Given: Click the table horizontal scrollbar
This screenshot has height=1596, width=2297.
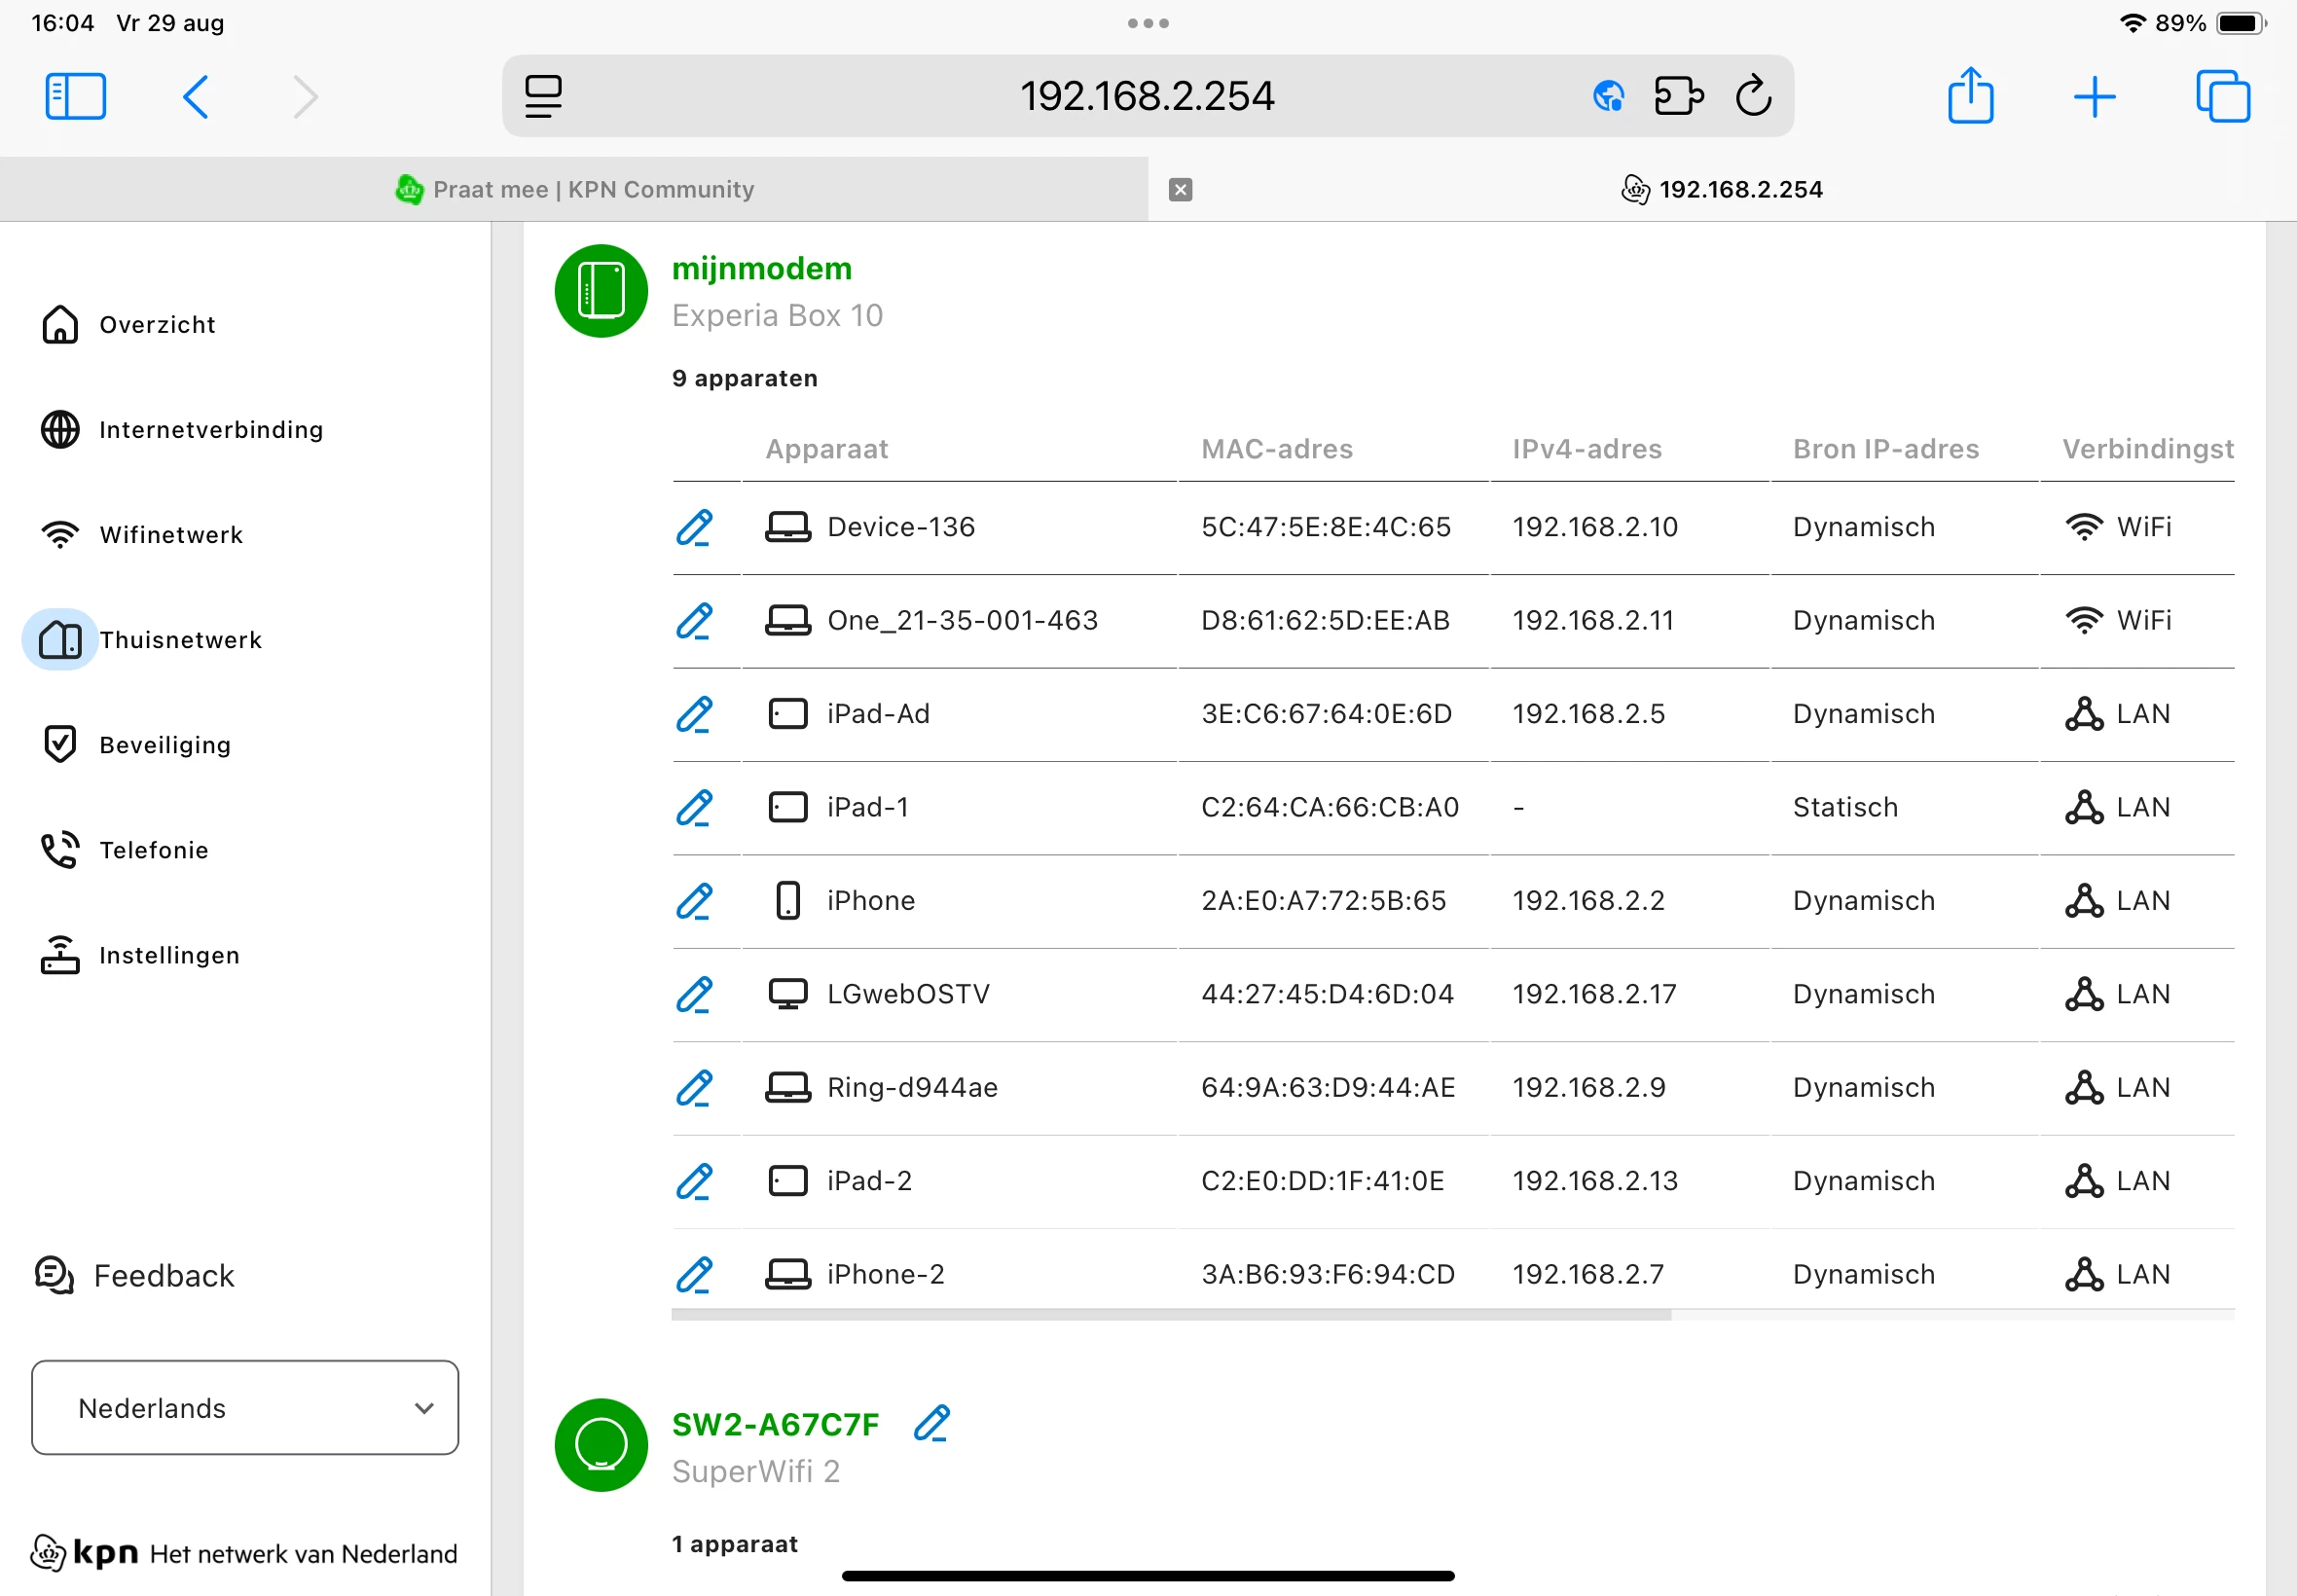Looking at the screenshot, I should point(1170,1315).
